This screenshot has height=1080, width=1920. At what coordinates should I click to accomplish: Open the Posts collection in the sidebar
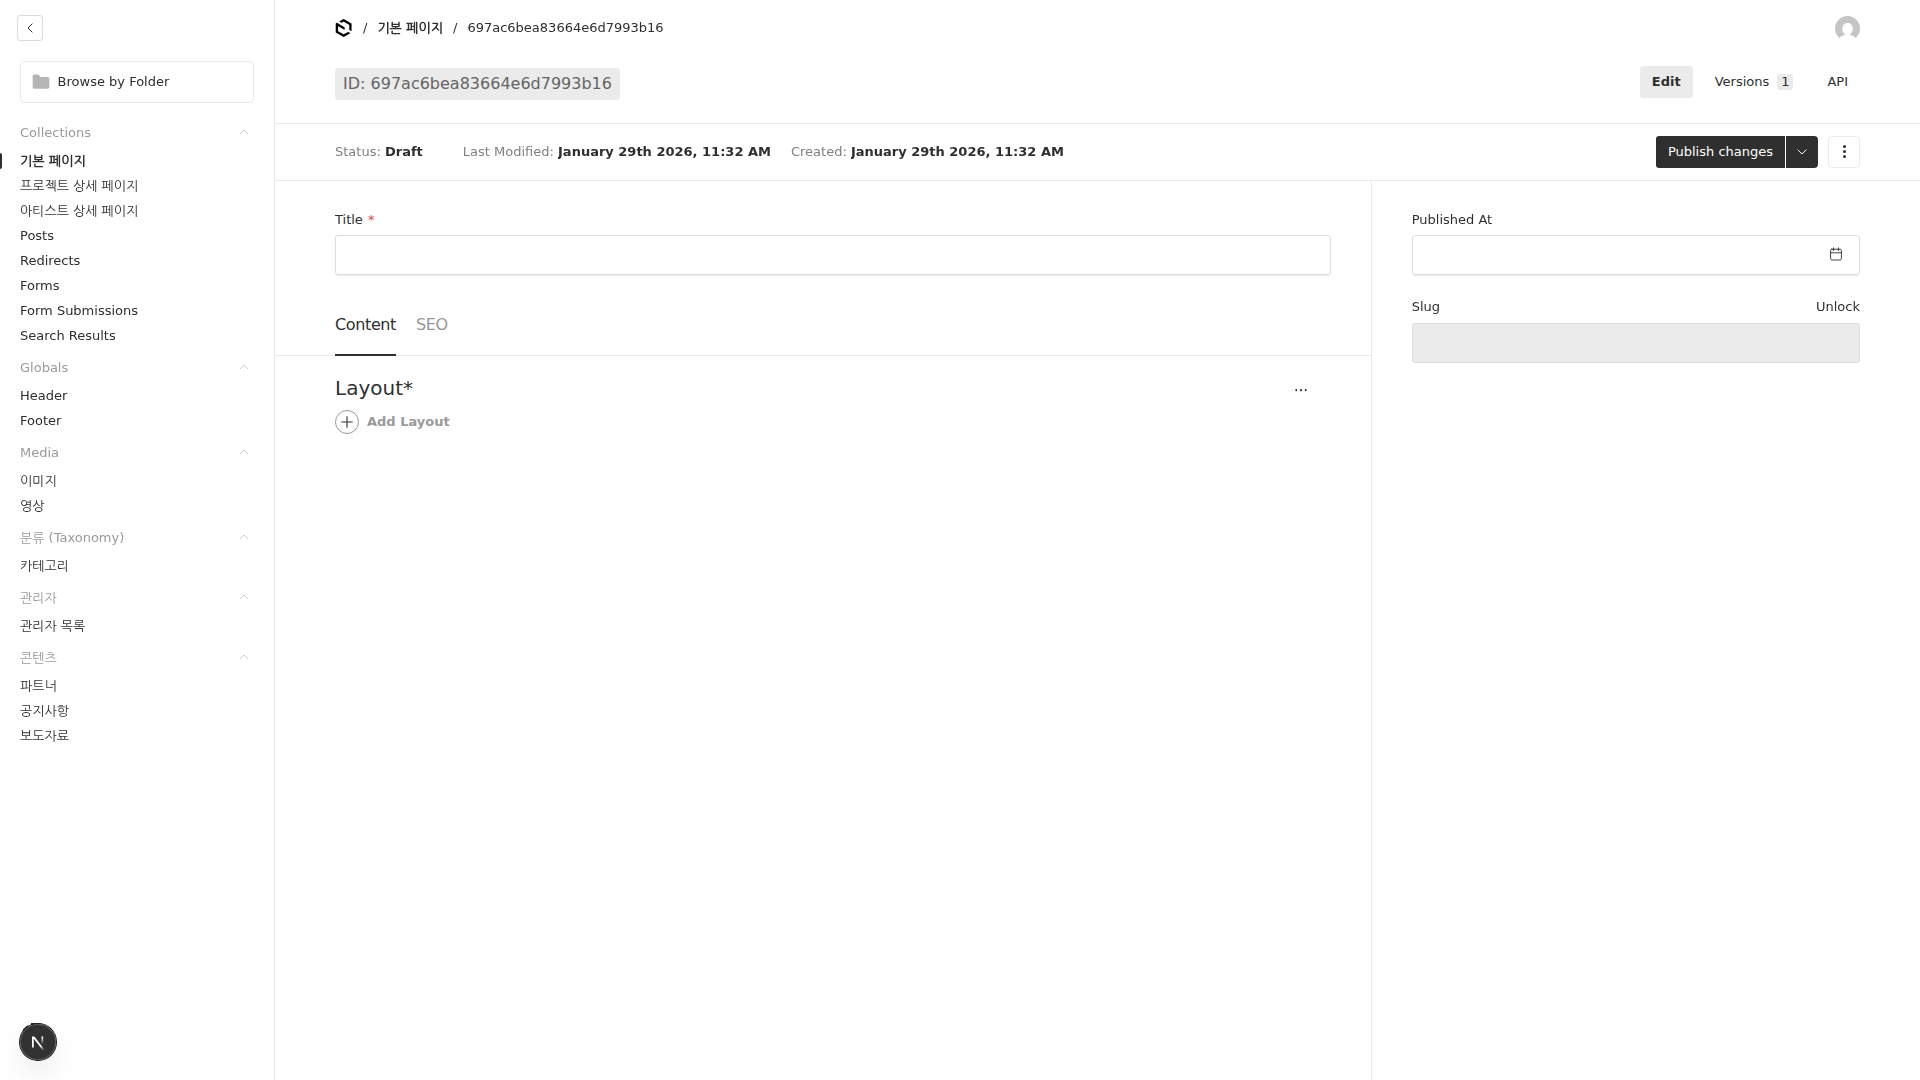click(x=37, y=236)
